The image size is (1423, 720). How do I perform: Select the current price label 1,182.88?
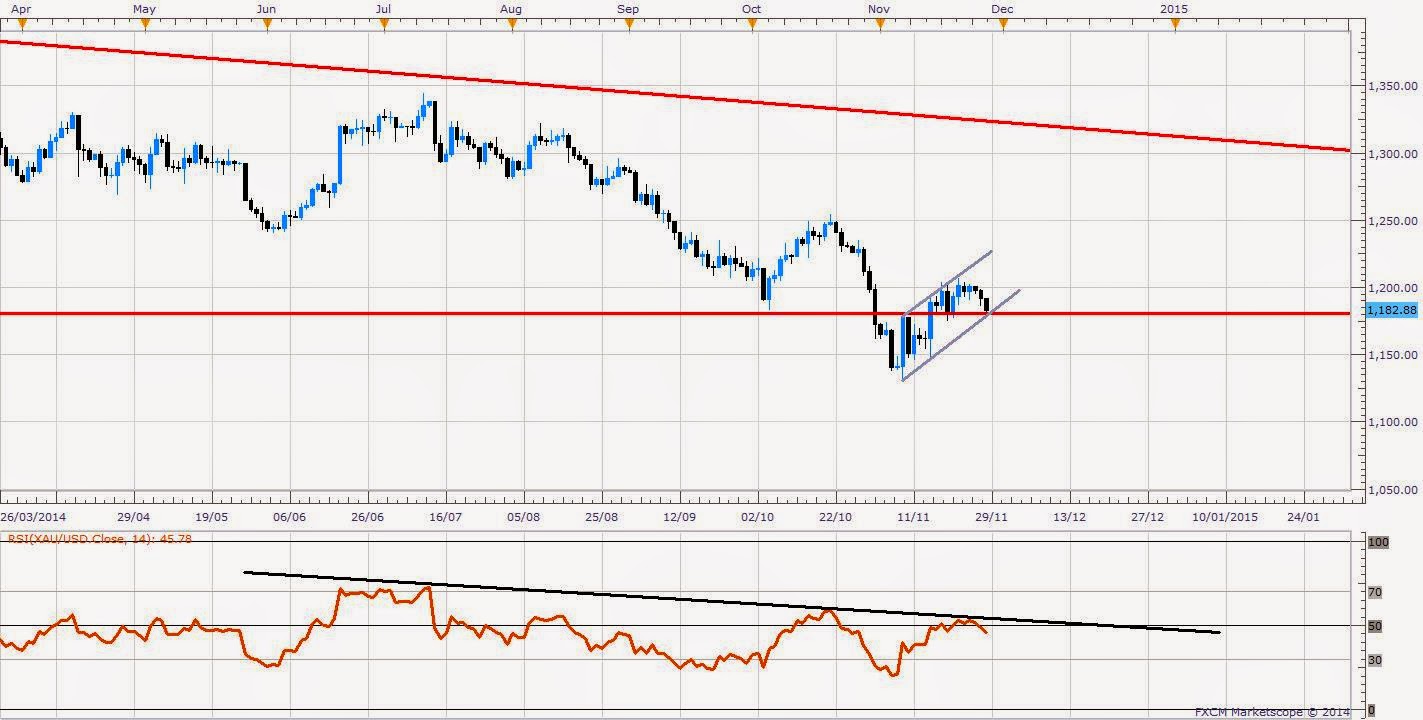[1392, 311]
